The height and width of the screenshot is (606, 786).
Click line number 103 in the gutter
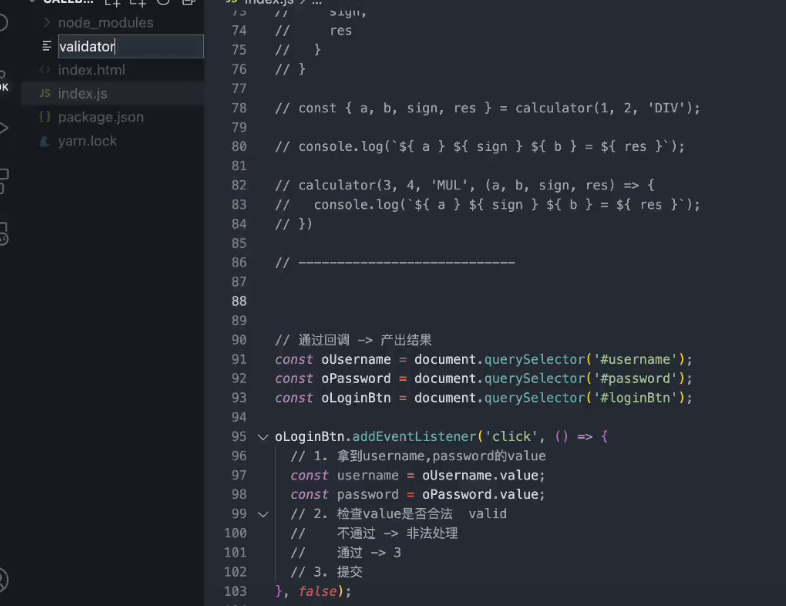pyautogui.click(x=236, y=591)
